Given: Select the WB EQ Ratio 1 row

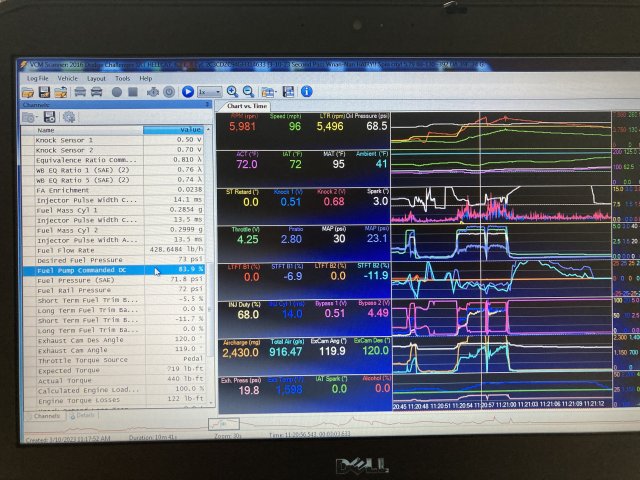Looking at the screenshot, I should click(x=113, y=170).
